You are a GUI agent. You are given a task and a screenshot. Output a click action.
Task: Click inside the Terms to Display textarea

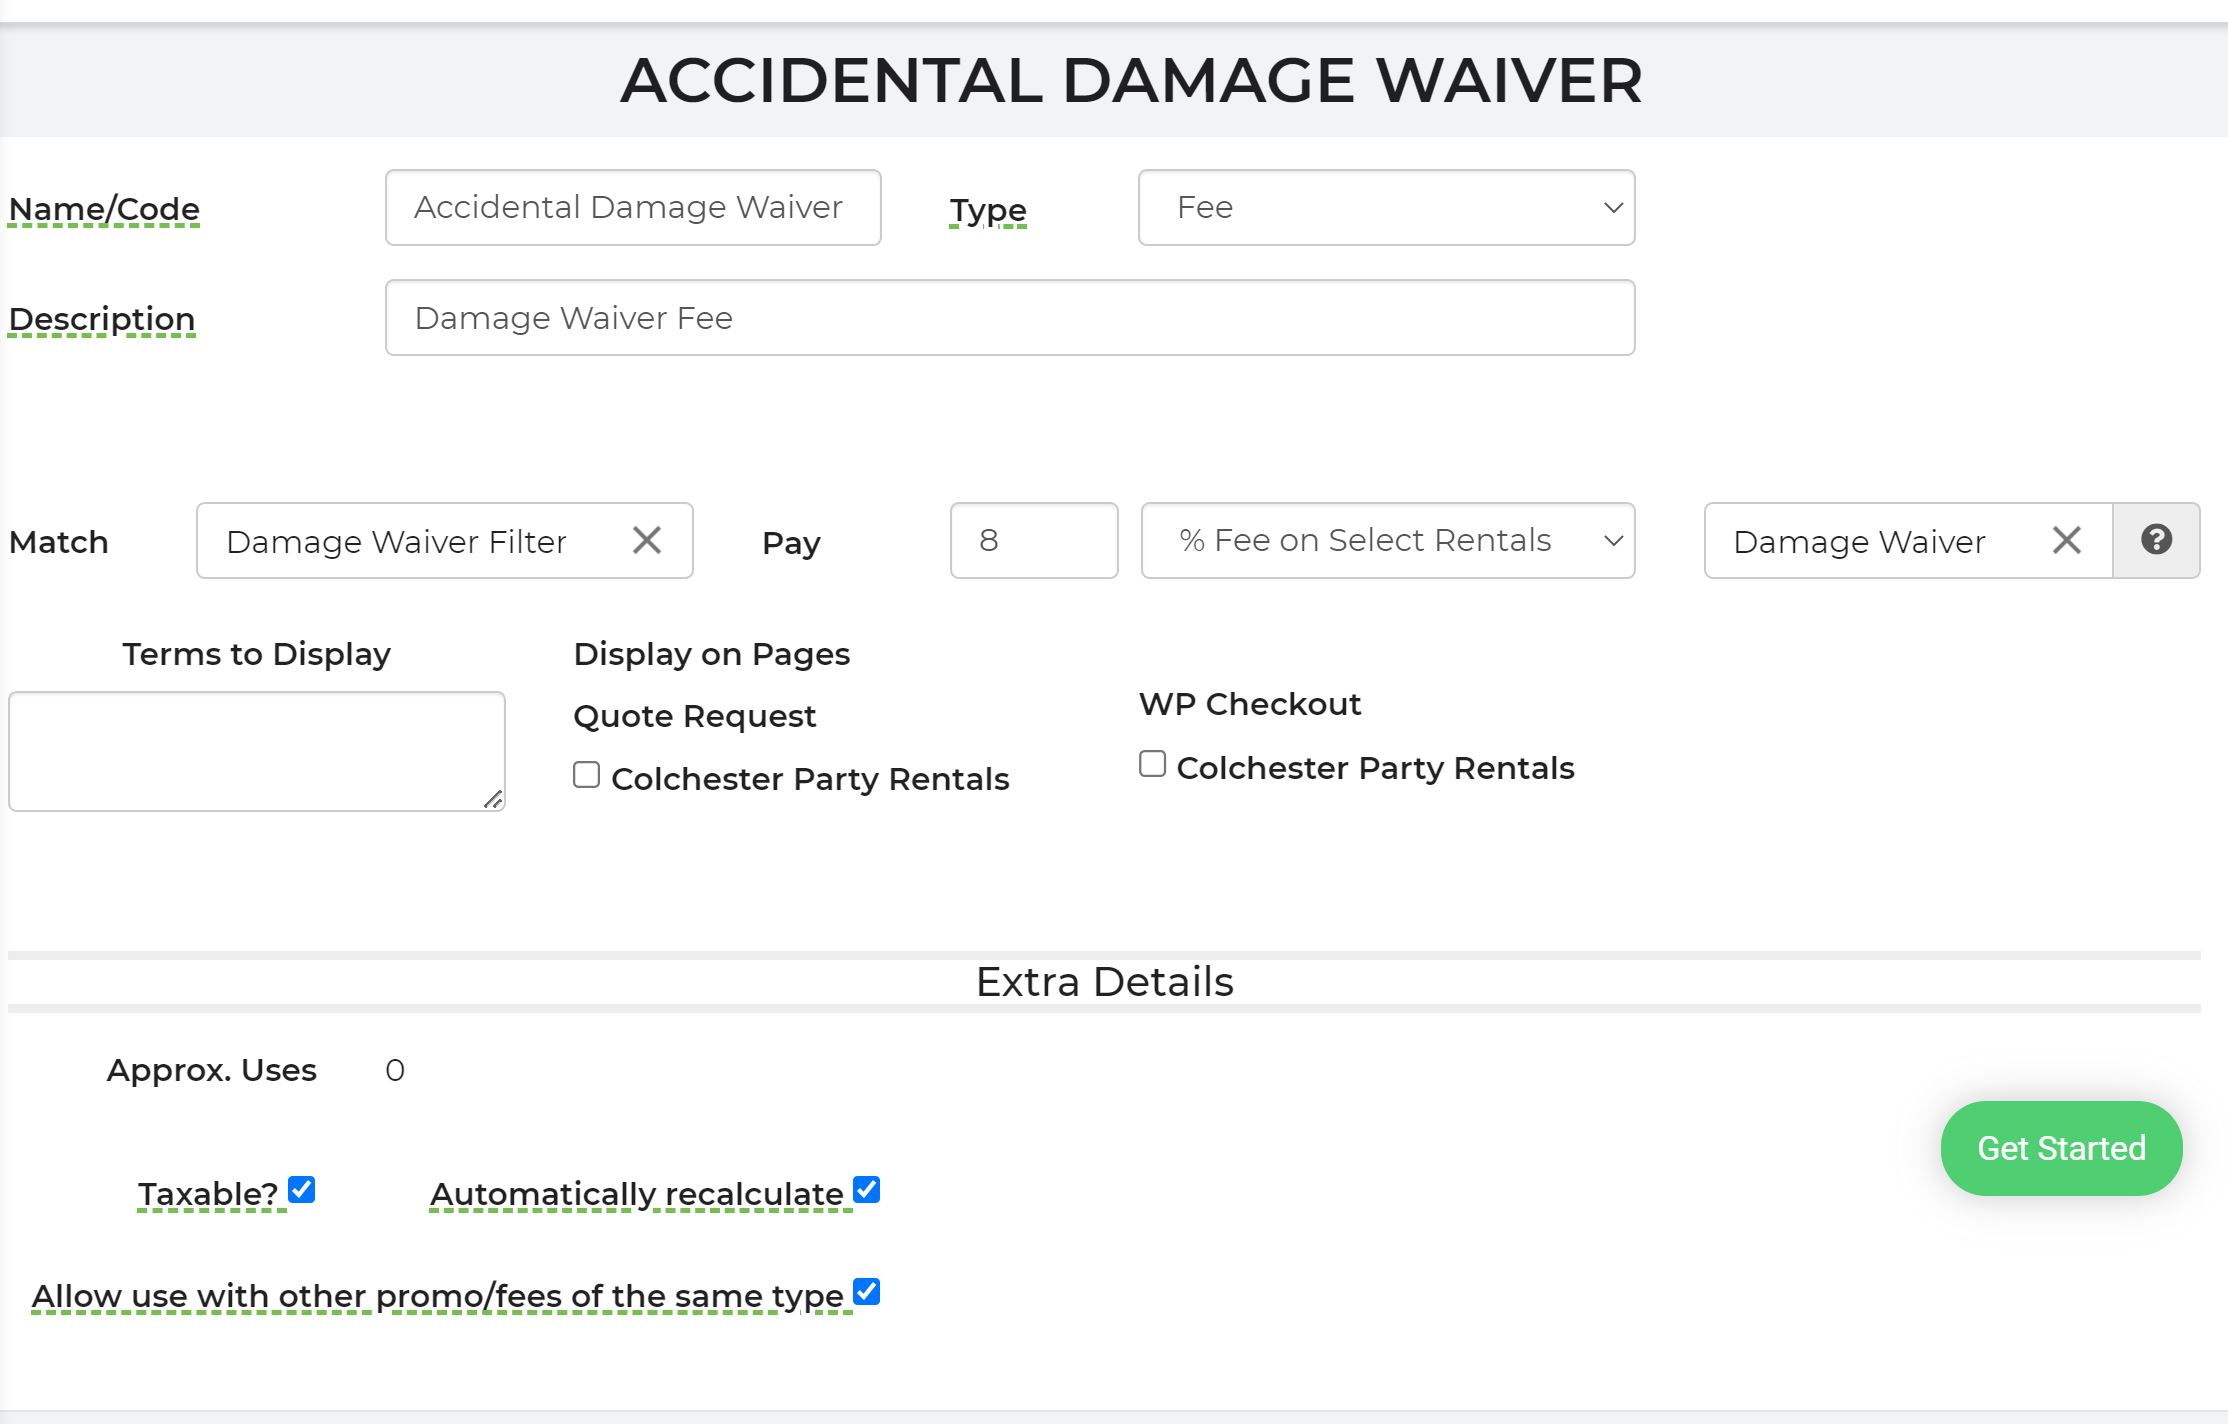(256, 751)
